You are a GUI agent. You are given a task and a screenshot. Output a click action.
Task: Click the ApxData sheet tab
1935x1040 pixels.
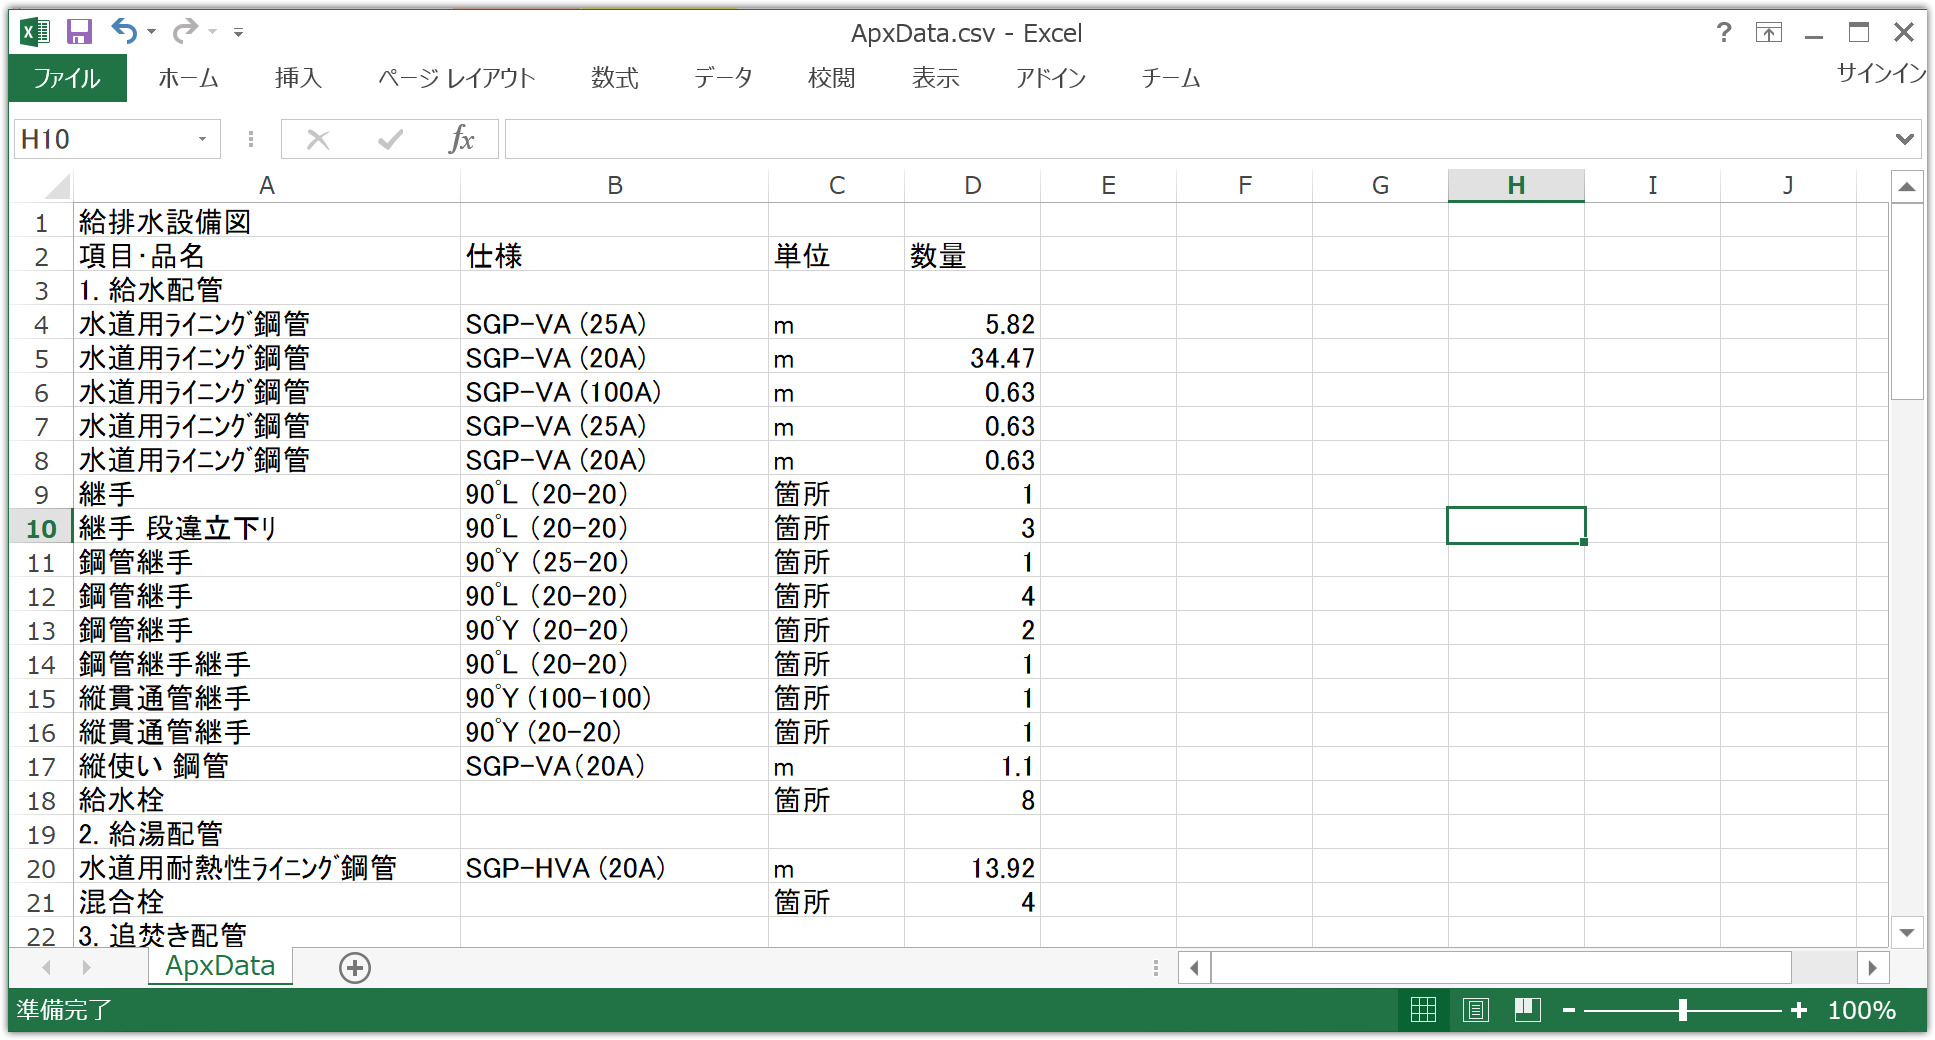(x=220, y=966)
